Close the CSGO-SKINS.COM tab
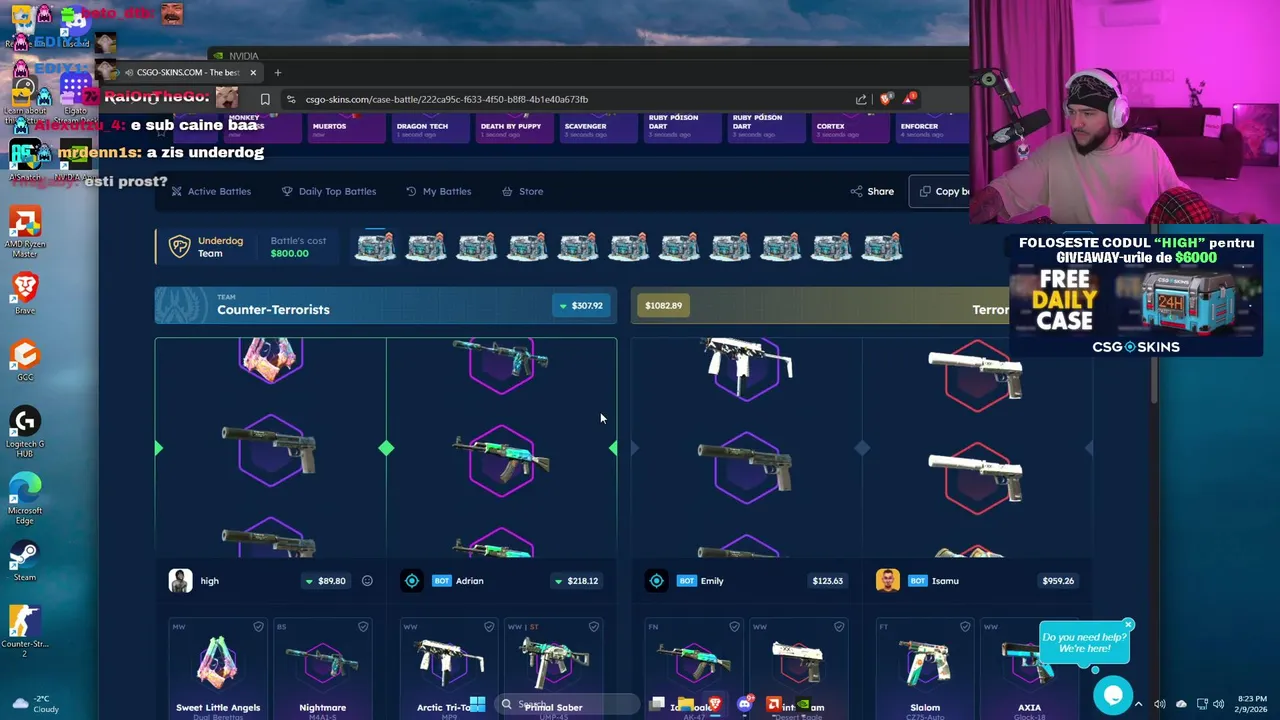This screenshot has height=720, width=1280. click(253, 72)
